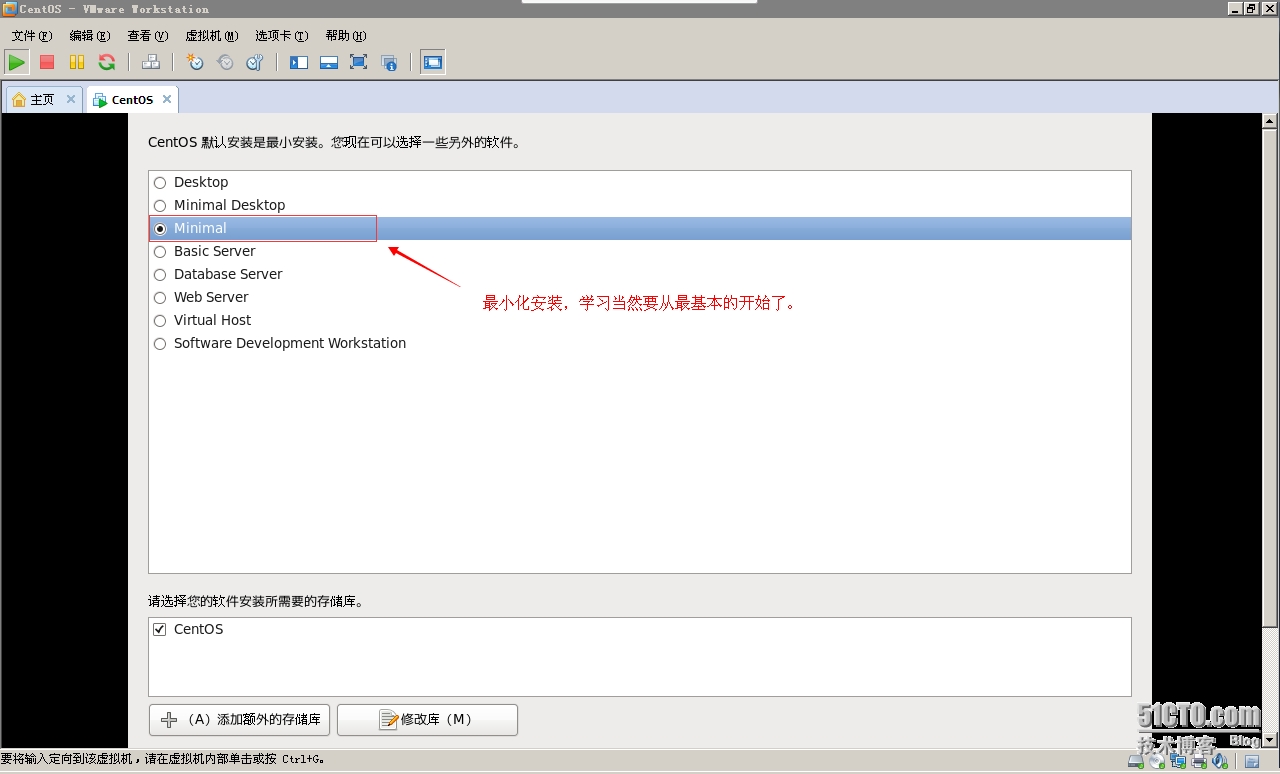The height and width of the screenshot is (774, 1280).
Task: Click the vertical scrollbar thumb on the right
Action: [1270, 378]
